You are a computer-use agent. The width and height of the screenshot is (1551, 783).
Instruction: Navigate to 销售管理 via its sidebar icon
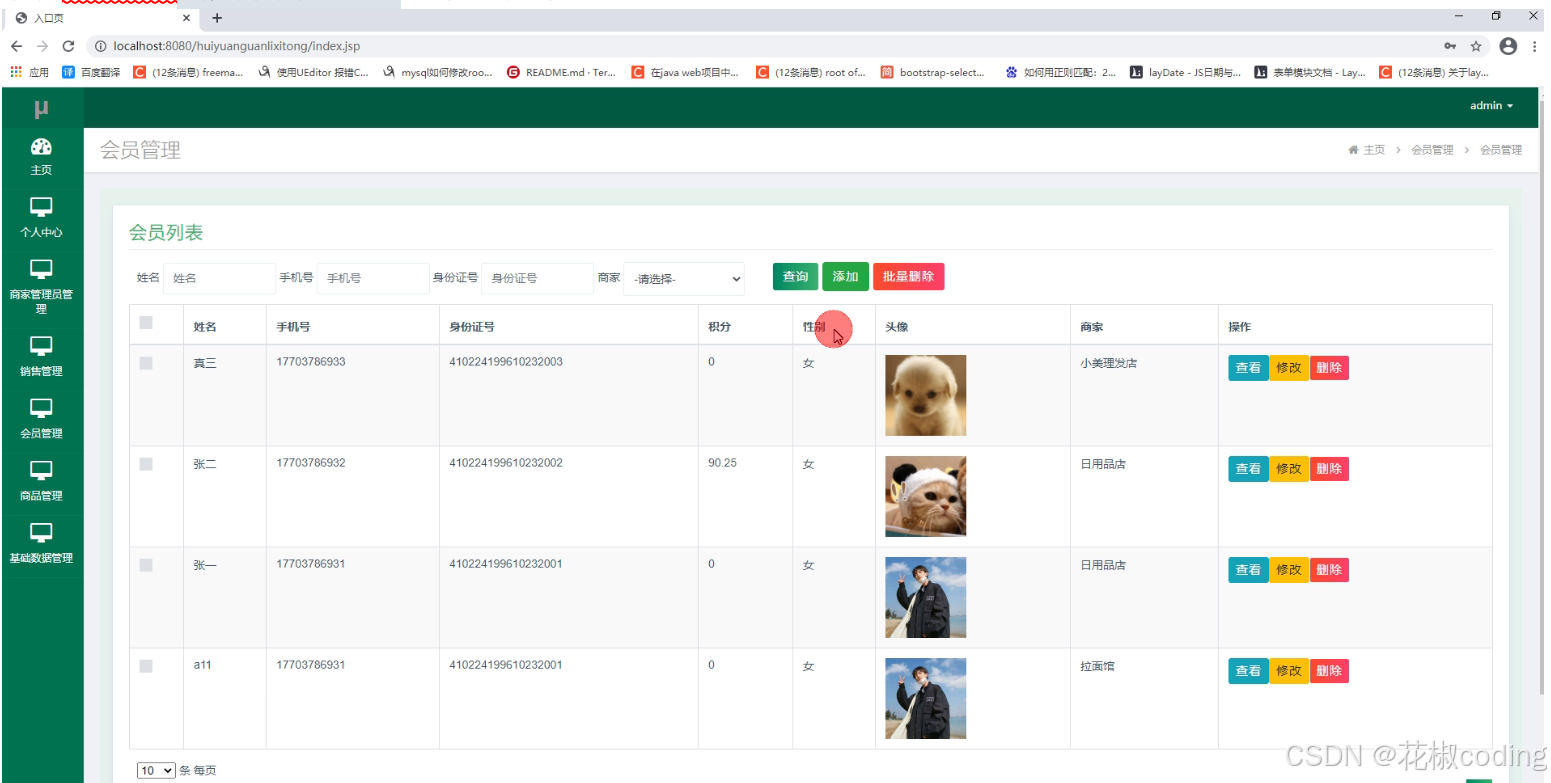[41, 356]
